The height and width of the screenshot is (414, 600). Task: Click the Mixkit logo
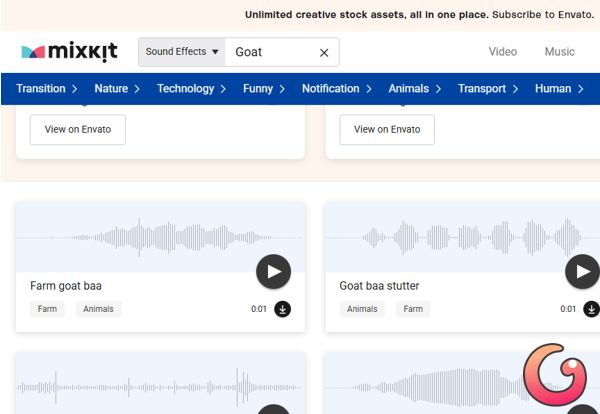tap(70, 52)
